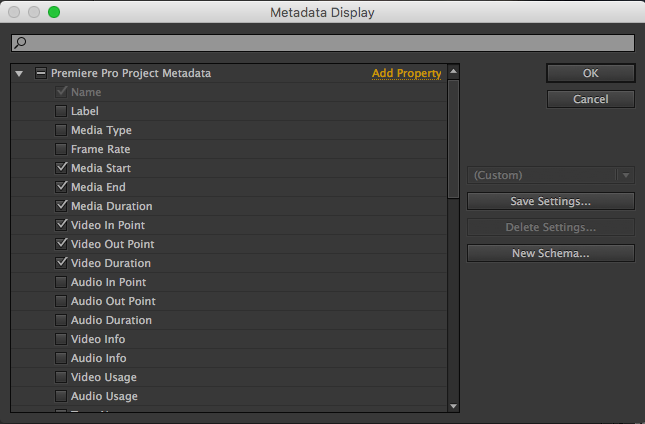Click Save Settings... button
645x424 pixels.
coord(550,201)
